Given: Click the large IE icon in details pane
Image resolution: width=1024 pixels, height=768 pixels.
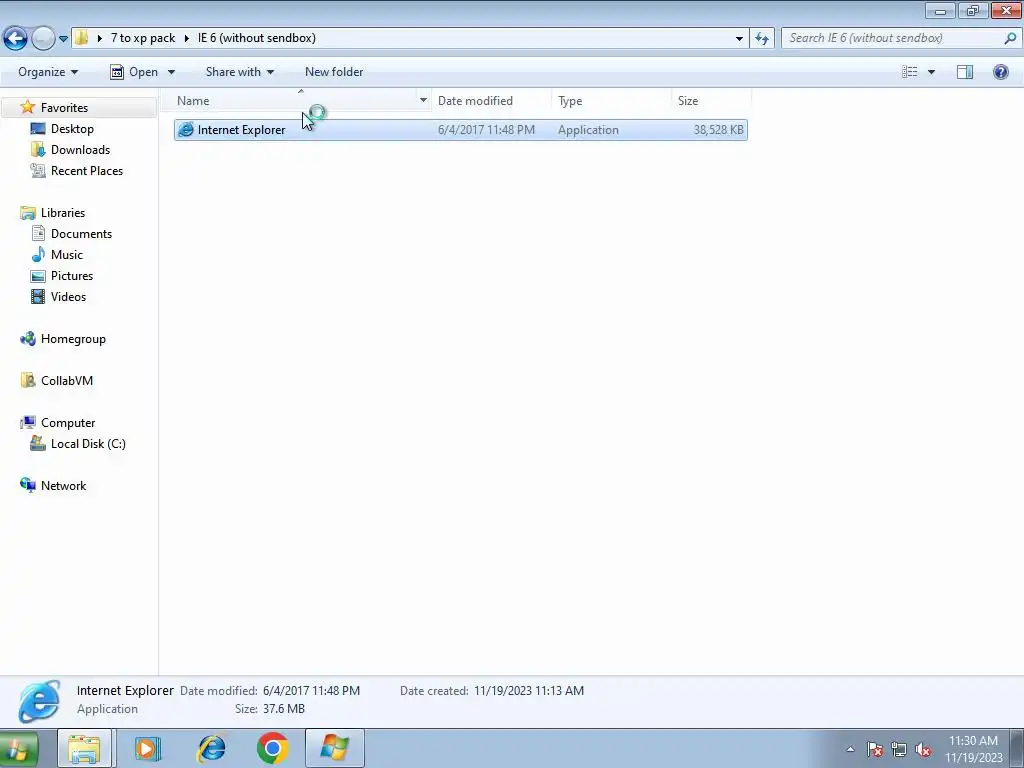Looking at the screenshot, I should (40, 701).
